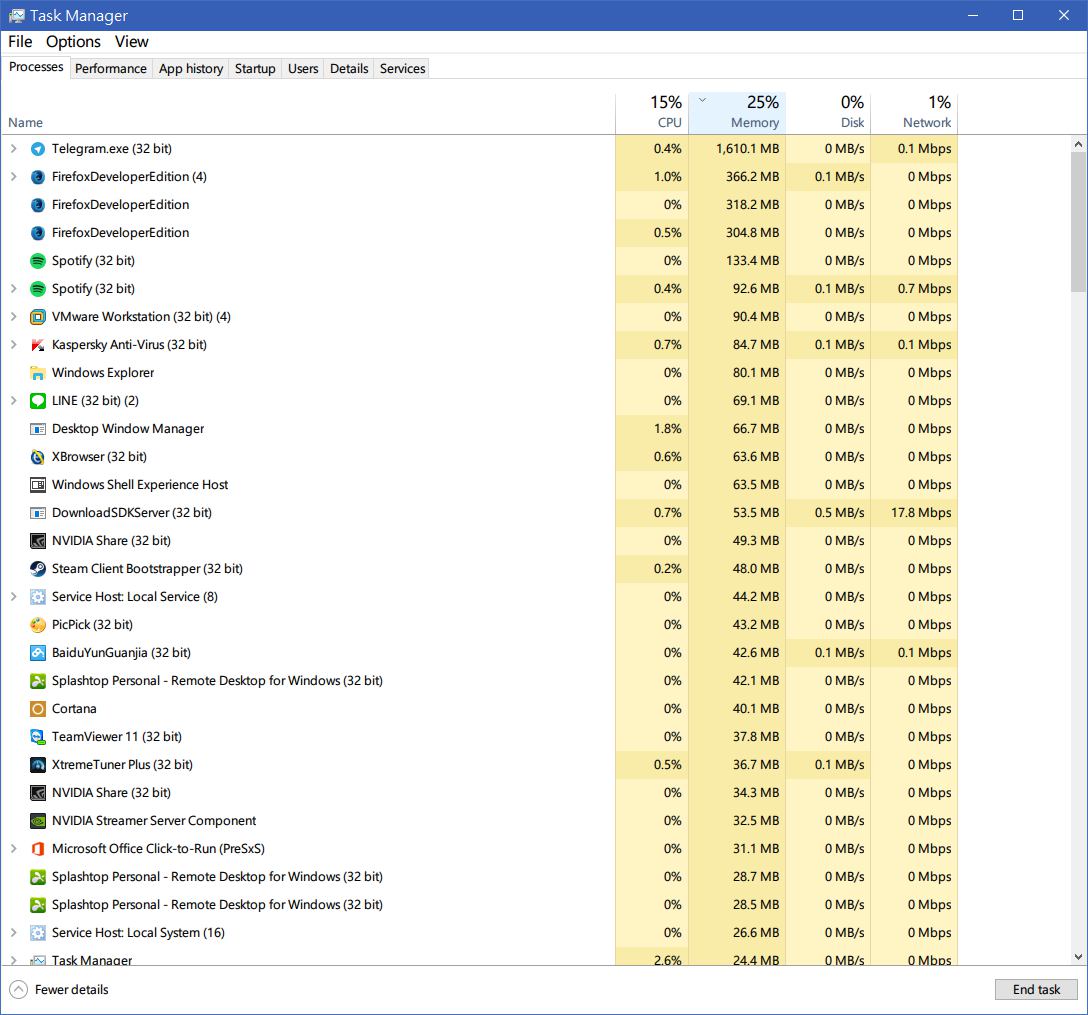
Task: Expand Service Host: Local System (16)
Action: pyautogui.click(x=13, y=932)
